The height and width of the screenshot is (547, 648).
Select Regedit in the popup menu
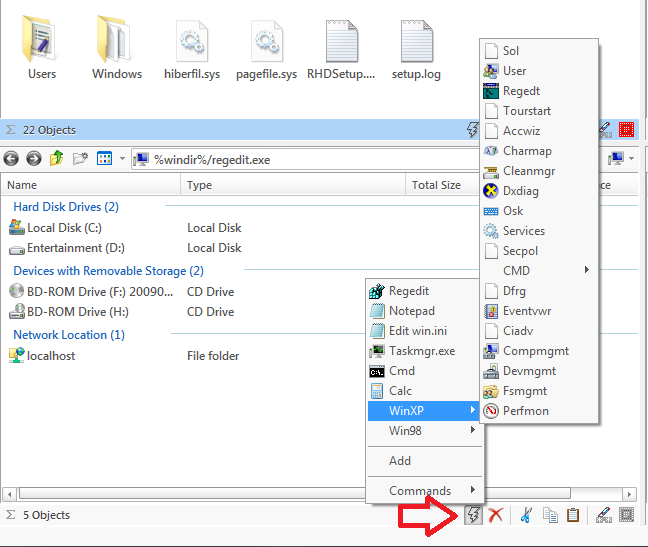coord(425,291)
